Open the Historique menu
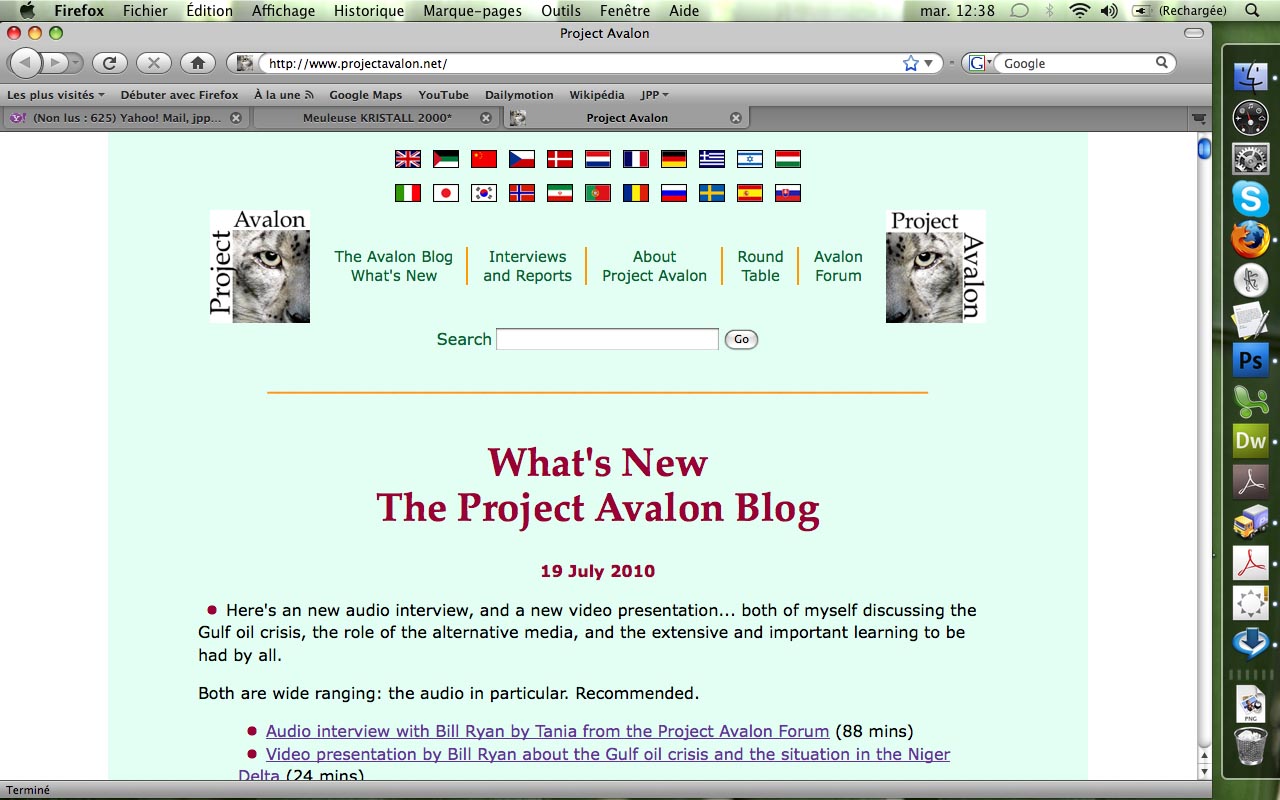Image resolution: width=1280 pixels, height=800 pixels. 367,11
